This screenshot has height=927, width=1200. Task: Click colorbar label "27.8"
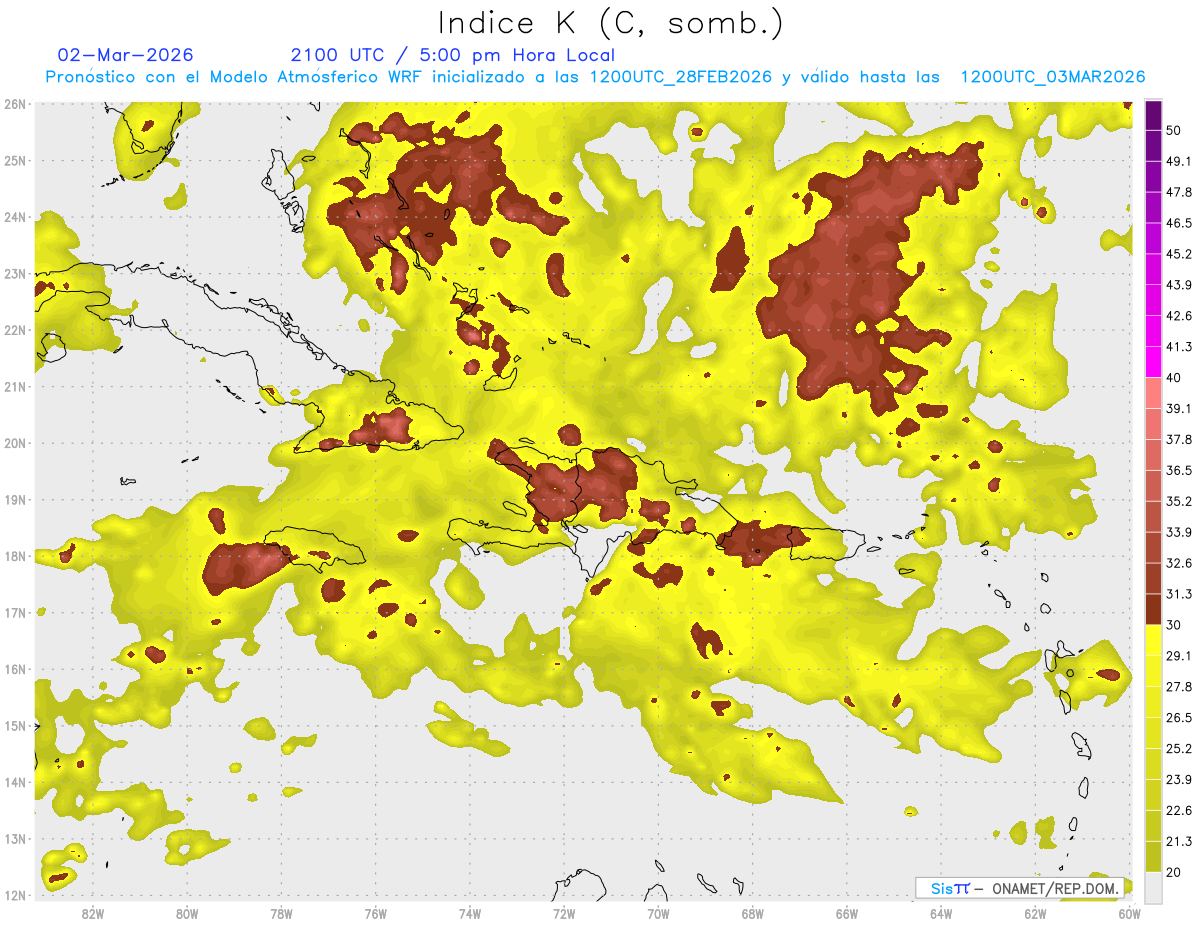coord(1179,686)
